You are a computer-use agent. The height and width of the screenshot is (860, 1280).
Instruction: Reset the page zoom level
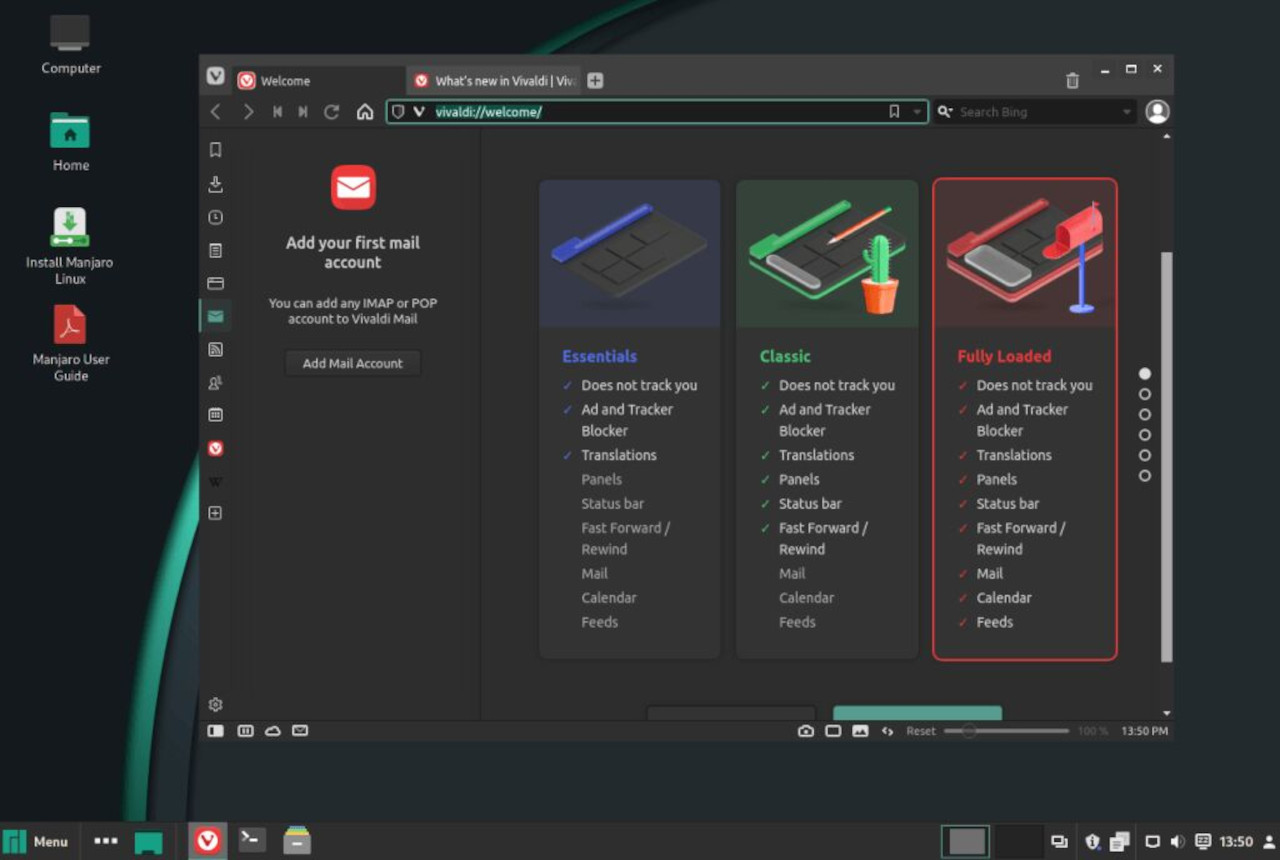click(919, 731)
